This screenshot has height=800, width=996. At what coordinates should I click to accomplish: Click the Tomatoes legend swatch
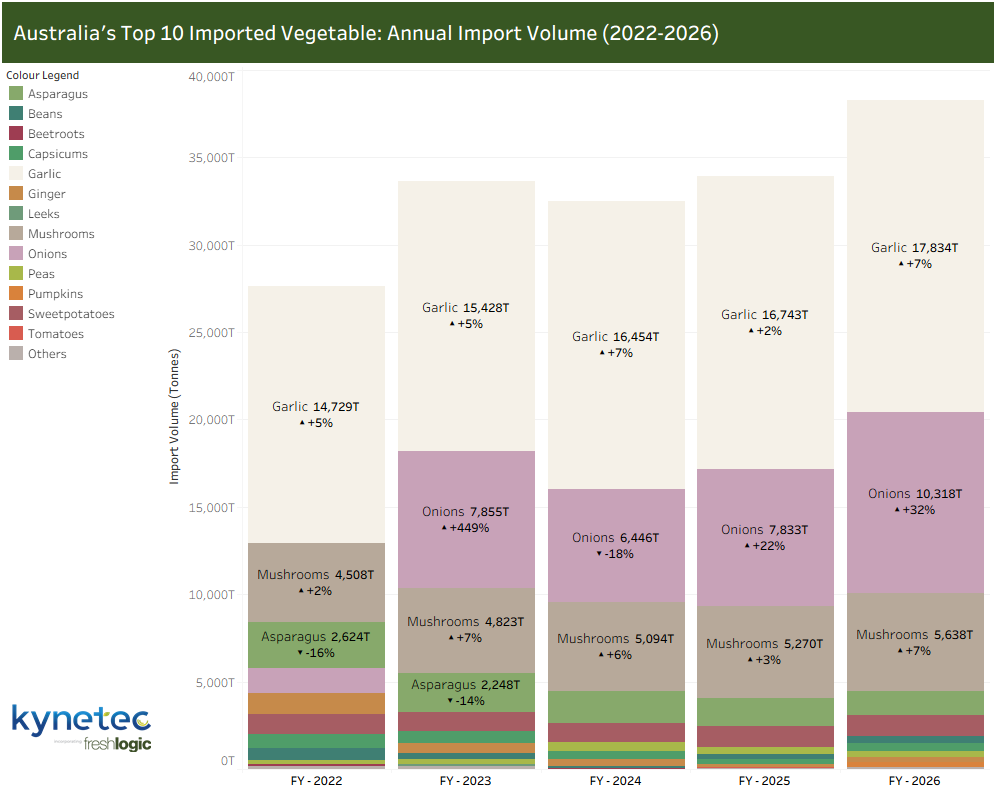(x=16, y=334)
